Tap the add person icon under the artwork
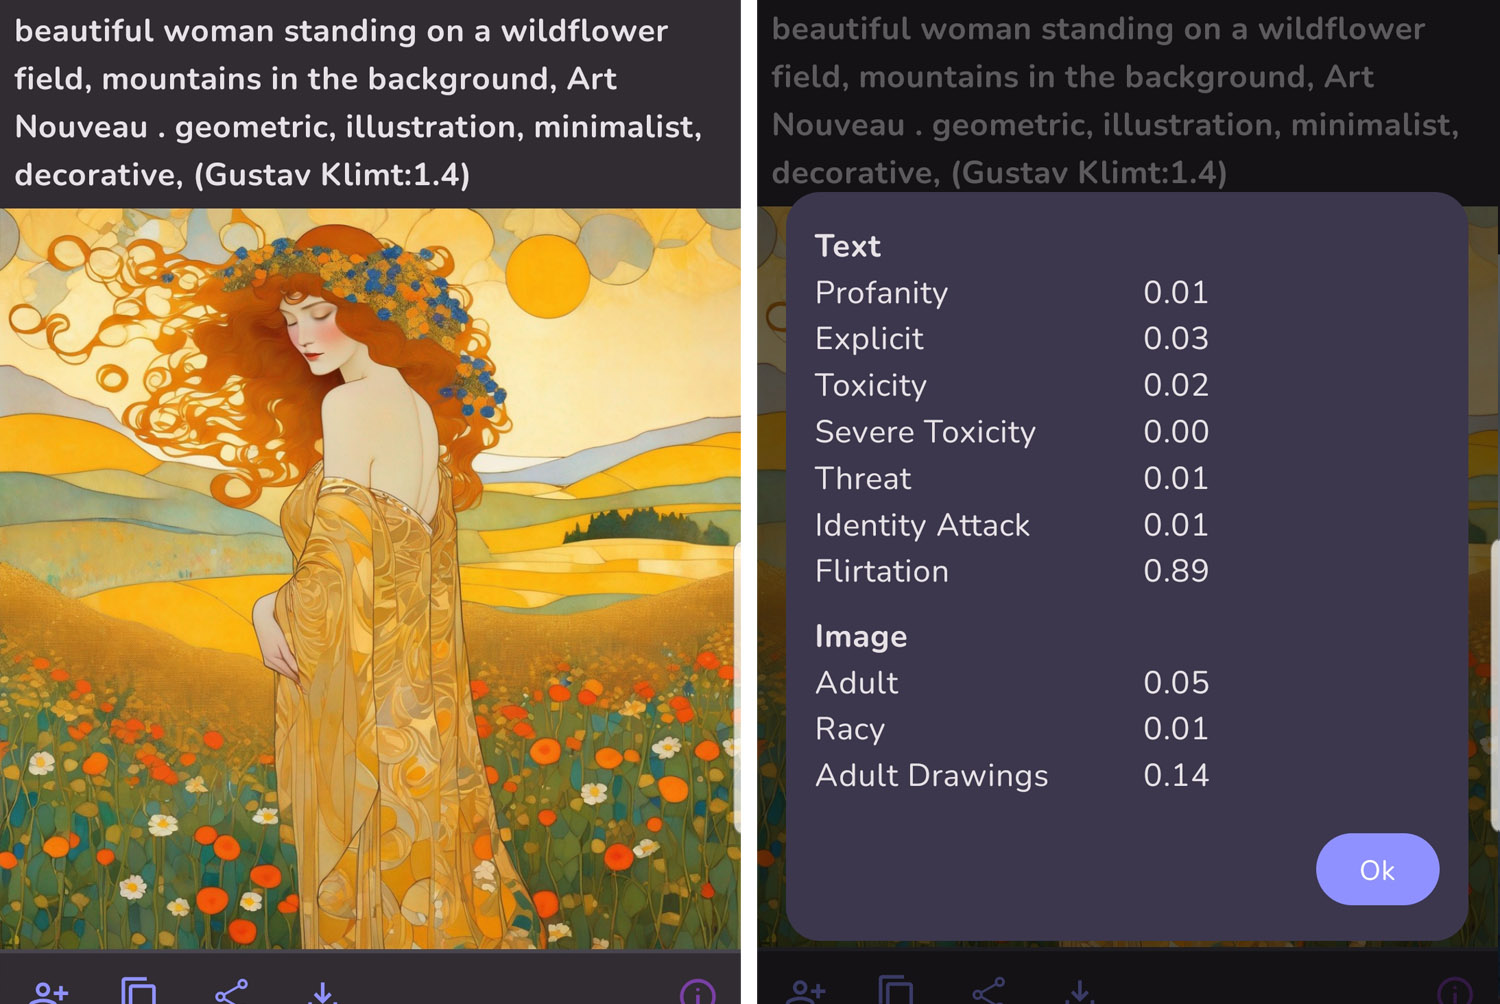The image size is (1500, 1004). pyautogui.click(x=49, y=992)
